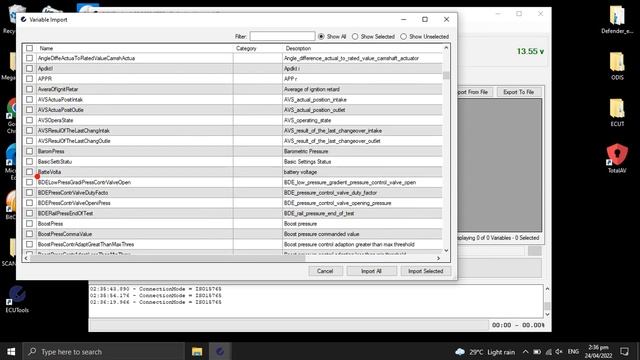The height and width of the screenshot is (360, 640).
Task: Click Import From File in main window
Action: click(474, 92)
